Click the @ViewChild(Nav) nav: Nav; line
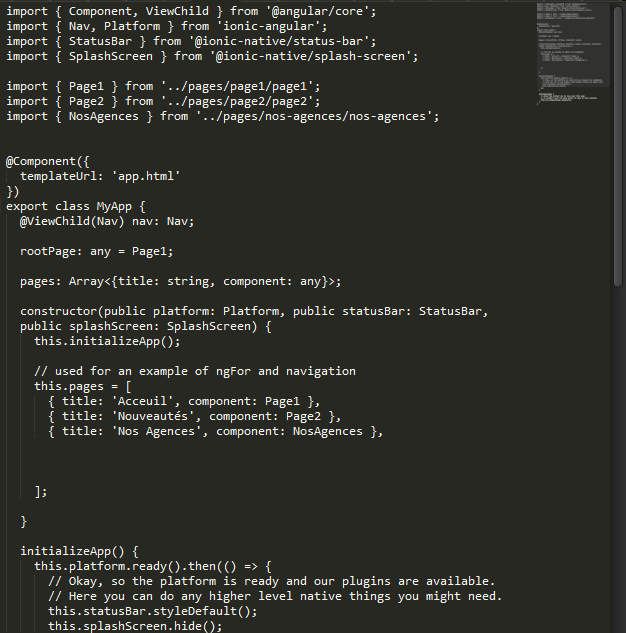 point(107,221)
